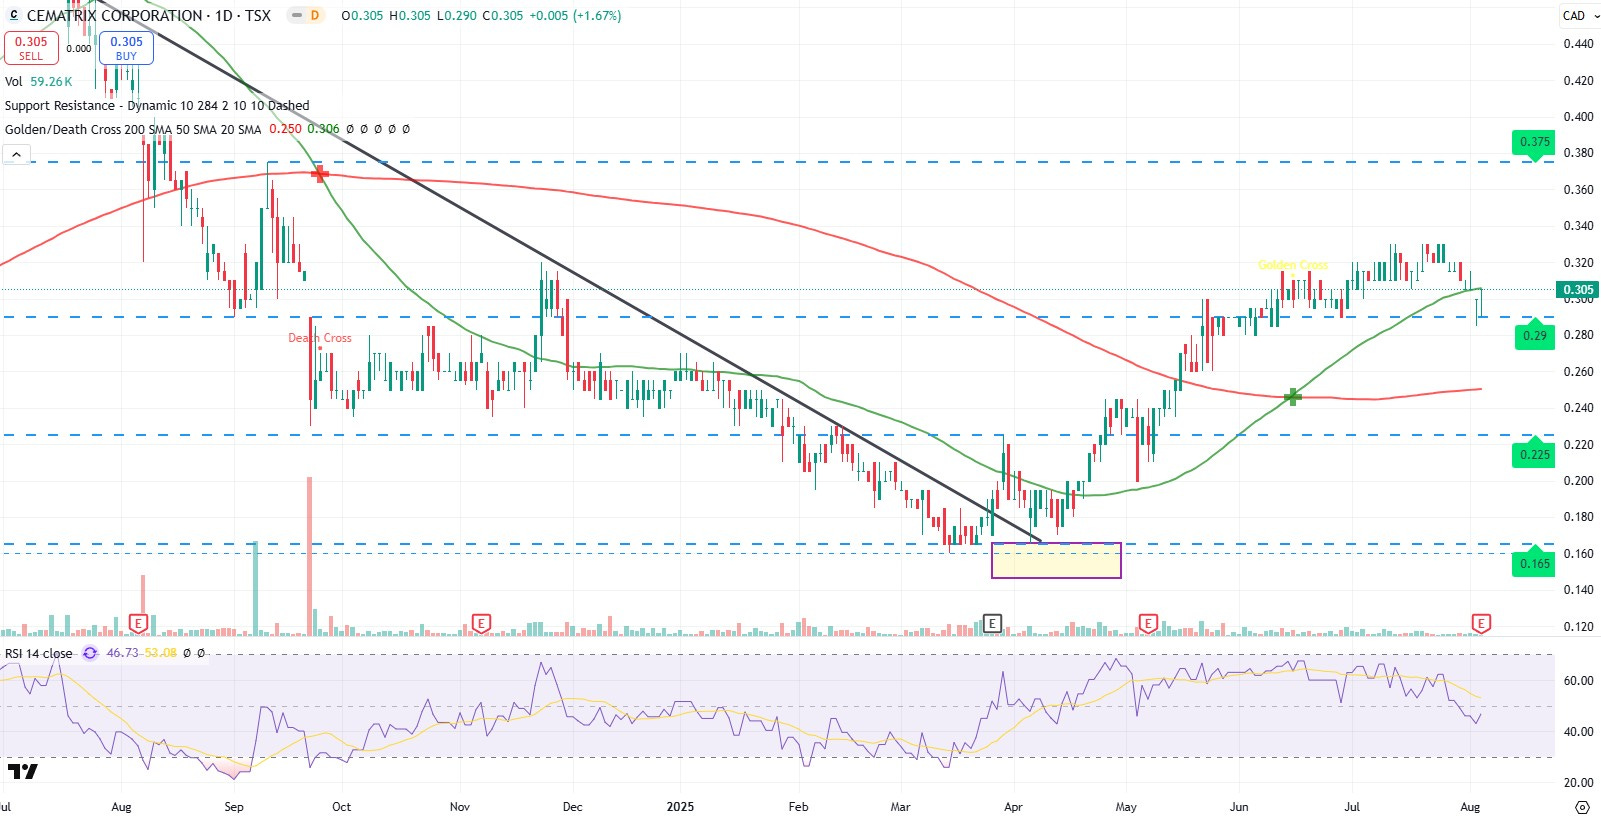1601x816 pixels.
Task: Click the May label on time axis
Action: pos(1126,806)
